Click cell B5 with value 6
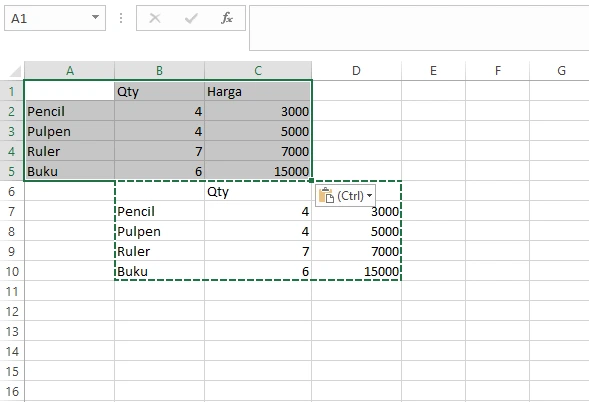589x402 pixels. (160, 171)
